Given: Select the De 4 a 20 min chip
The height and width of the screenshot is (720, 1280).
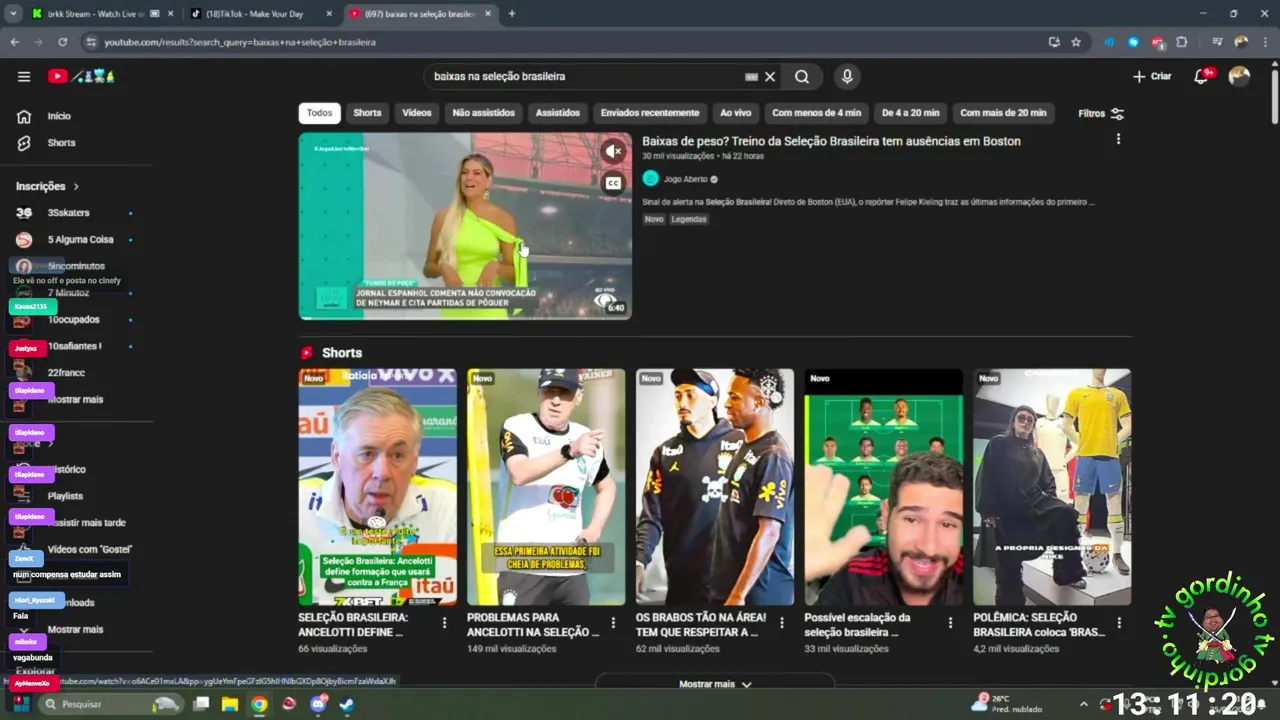Looking at the screenshot, I should tap(910, 113).
